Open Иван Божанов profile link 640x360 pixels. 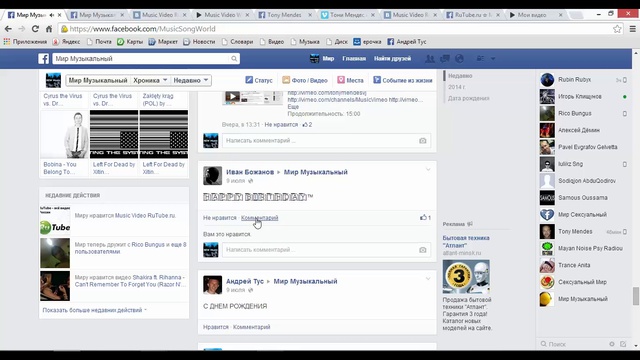pos(250,172)
